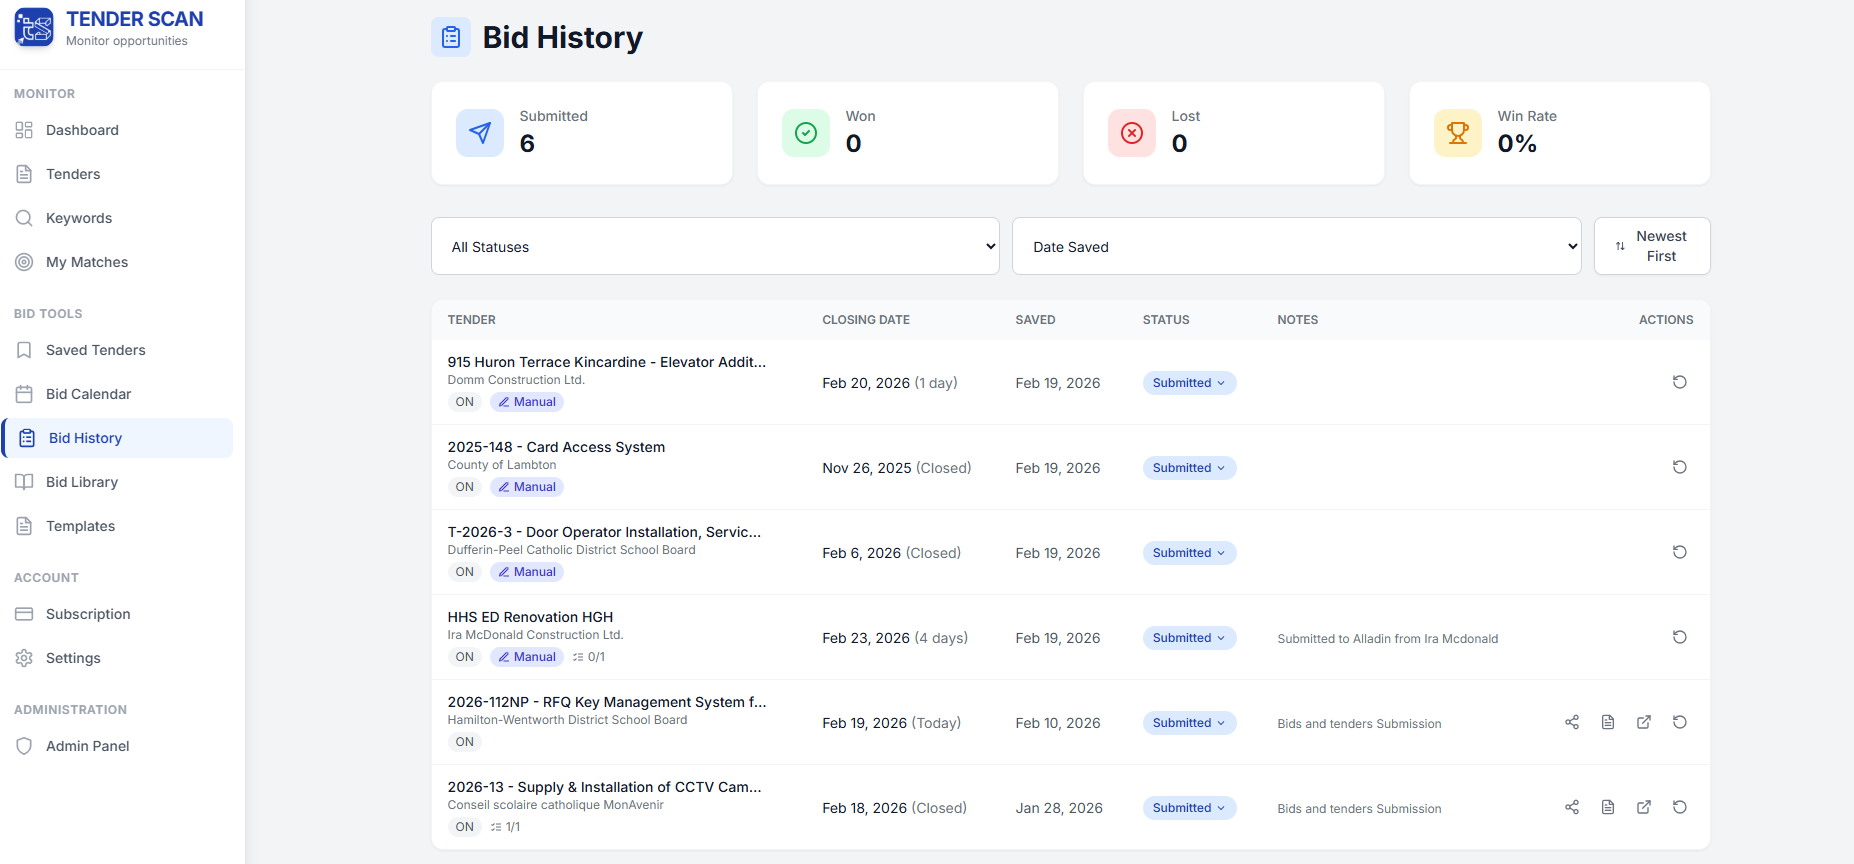
Task: Change status for Door Operator Installation bid
Action: coord(1189,553)
